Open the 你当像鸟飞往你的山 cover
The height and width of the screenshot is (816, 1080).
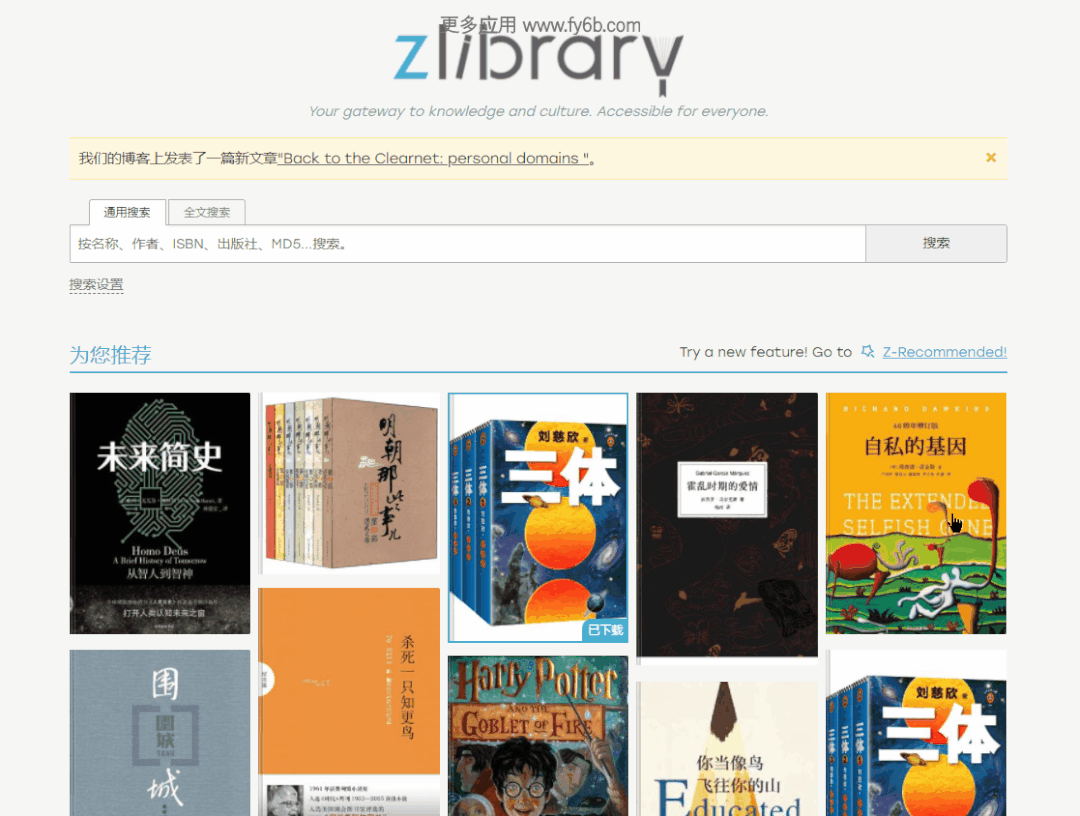[x=727, y=749]
